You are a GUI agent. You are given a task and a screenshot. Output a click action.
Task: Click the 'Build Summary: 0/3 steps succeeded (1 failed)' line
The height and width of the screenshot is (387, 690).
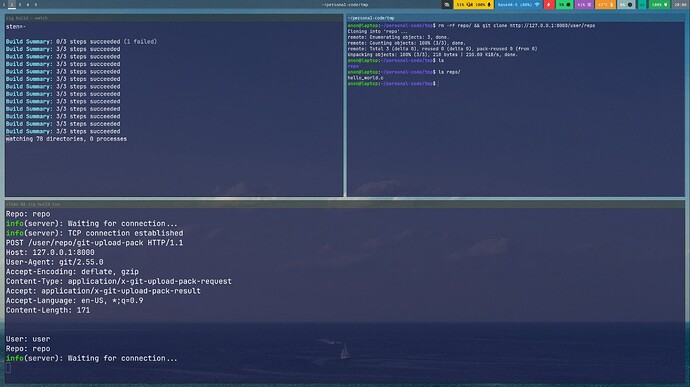coord(81,42)
